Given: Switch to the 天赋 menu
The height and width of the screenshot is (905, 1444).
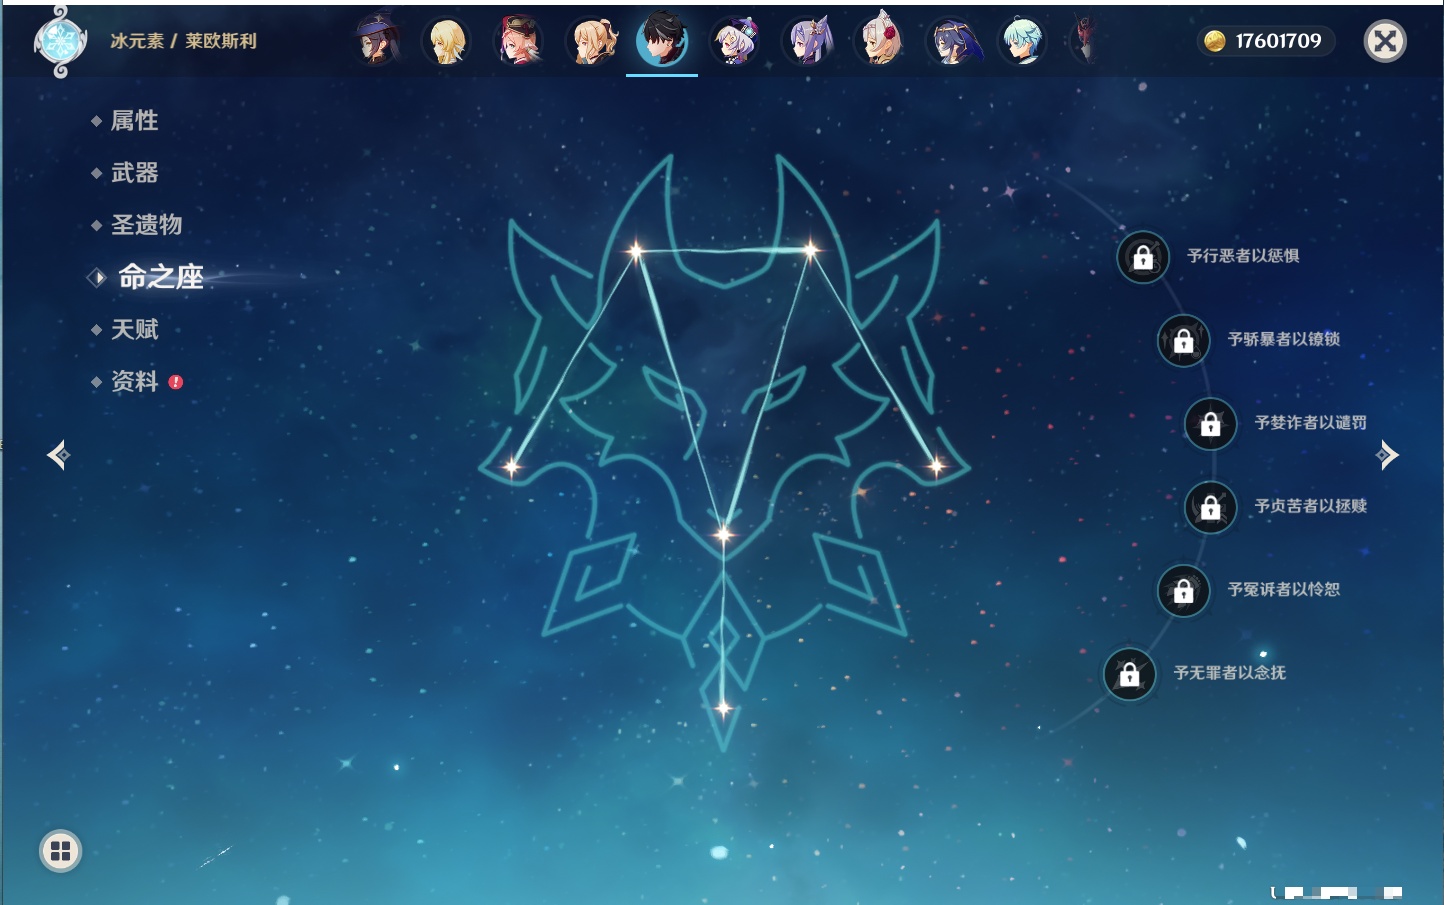Looking at the screenshot, I should coord(134,329).
